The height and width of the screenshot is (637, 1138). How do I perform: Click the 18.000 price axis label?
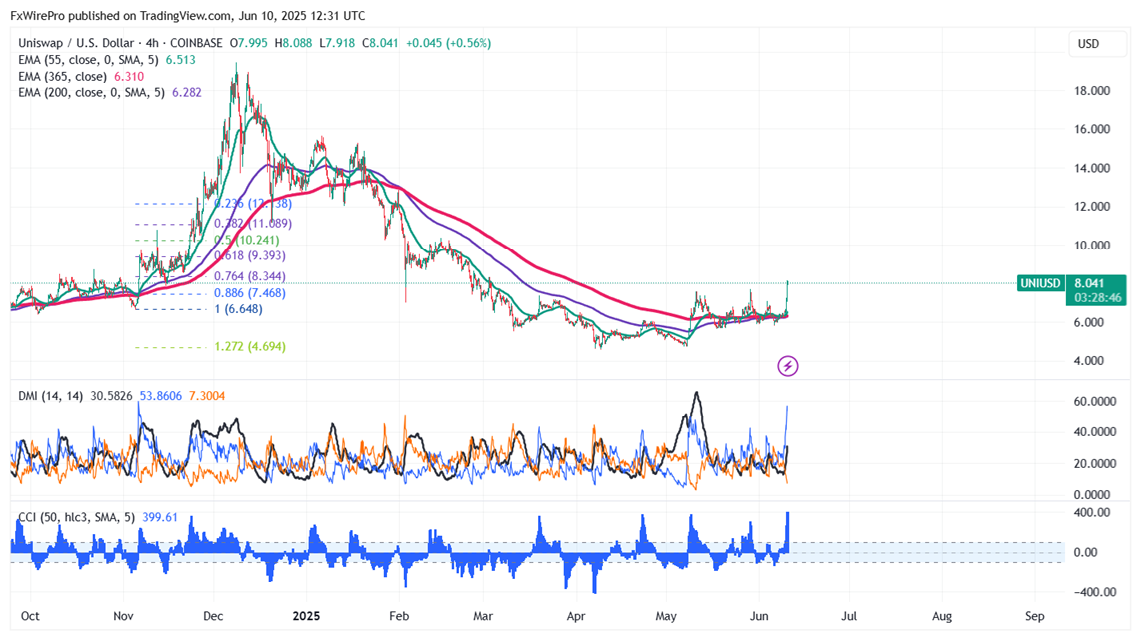[1092, 91]
